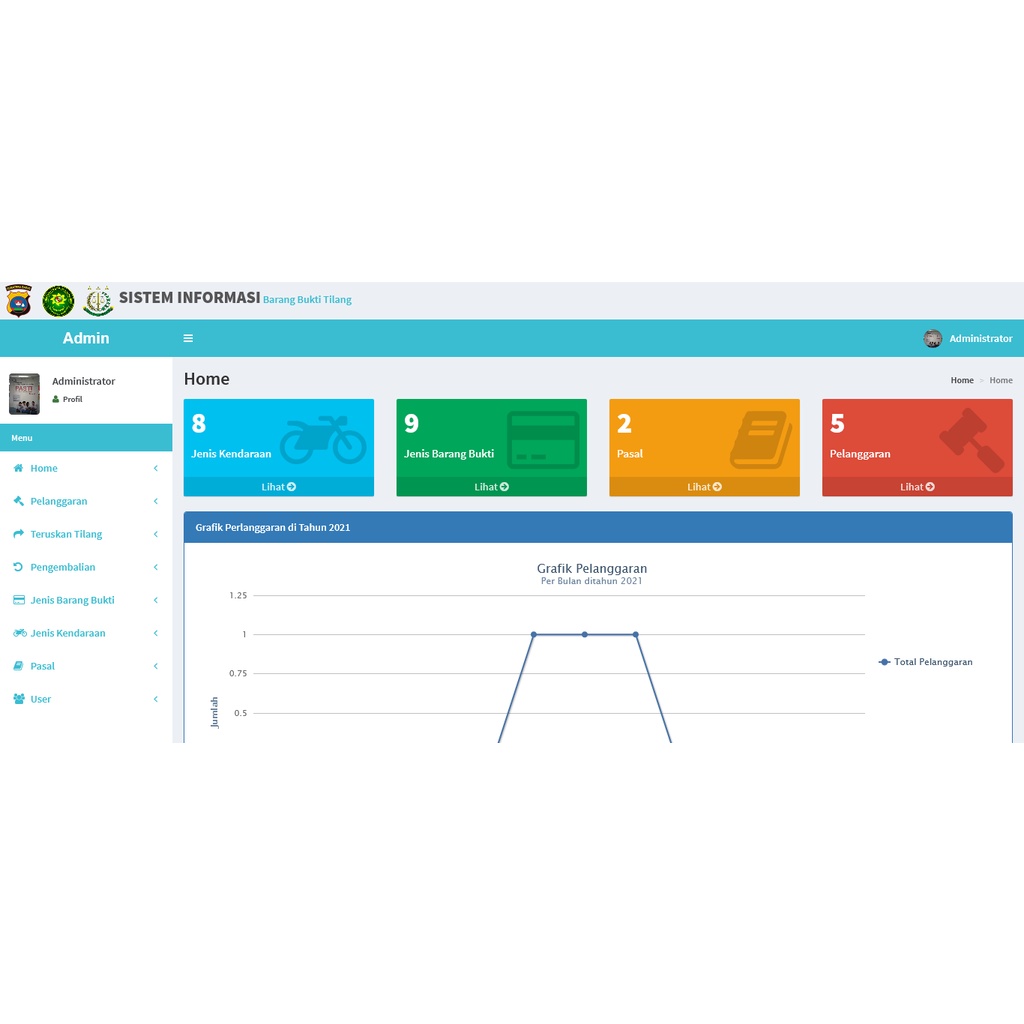Click Lihat on the Jenis Kendaraan card
The image size is (1024, 1024).
pos(279,487)
